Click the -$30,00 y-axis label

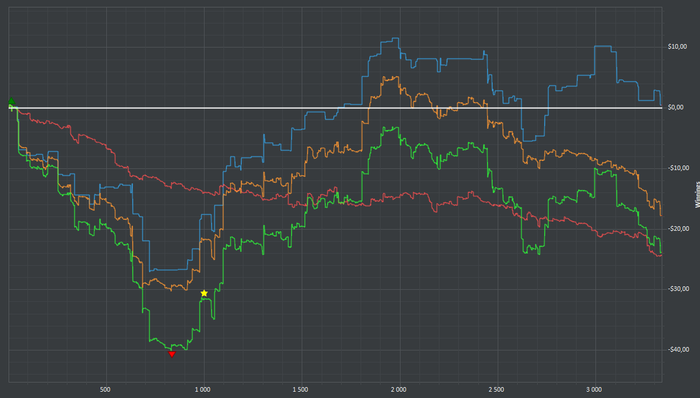678,289
